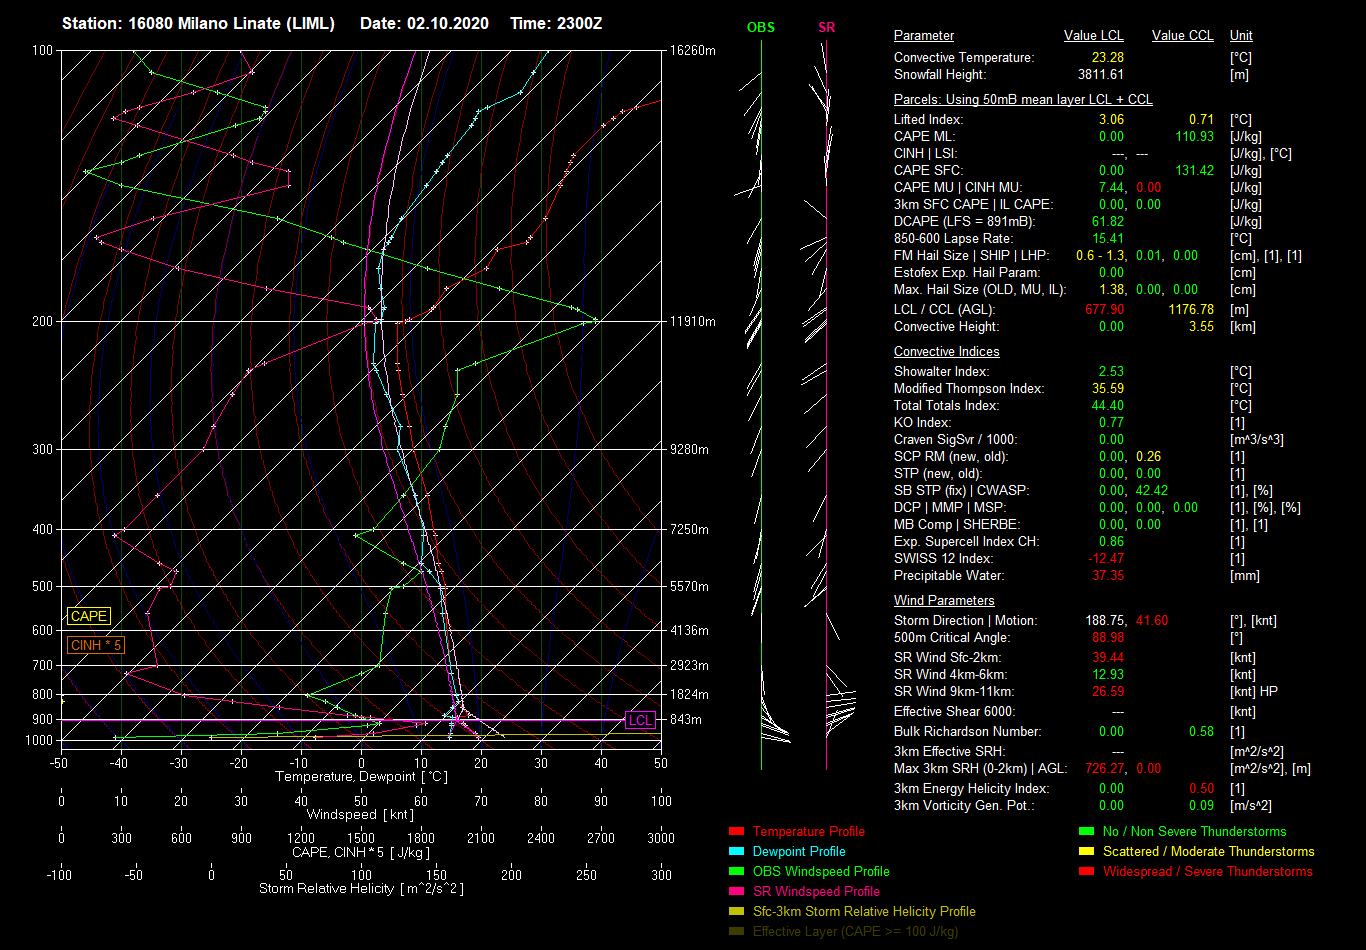Click the Parcels 50mB mean layer heading

pyautogui.click(x=1022, y=100)
